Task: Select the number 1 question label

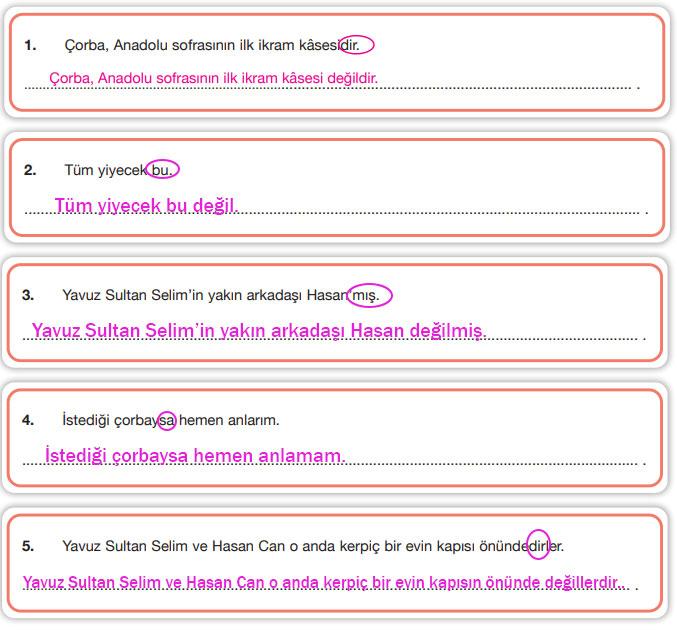Action: coord(30,46)
